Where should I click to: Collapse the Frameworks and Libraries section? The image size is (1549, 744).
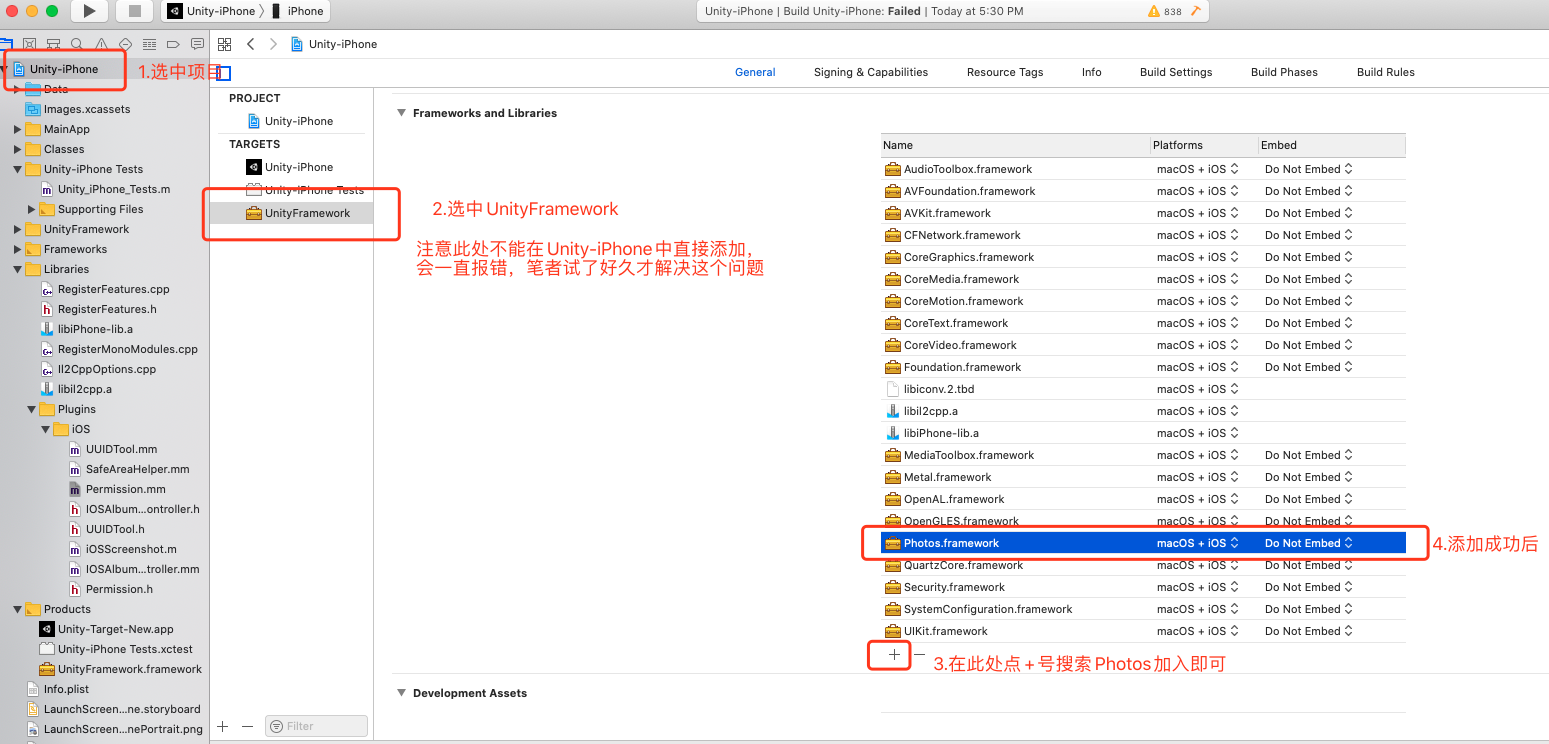pyautogui.click(x=402, y=113)
